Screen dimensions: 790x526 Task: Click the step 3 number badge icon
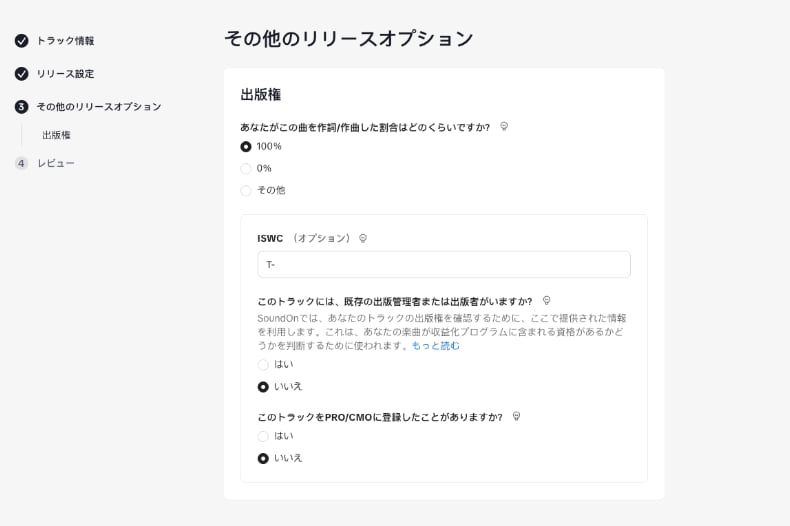(x=21, y=107)
